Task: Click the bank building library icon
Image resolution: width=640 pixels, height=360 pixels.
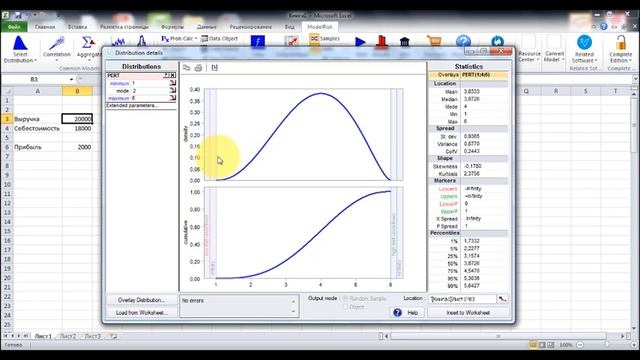Action: (x=404, y=41)
